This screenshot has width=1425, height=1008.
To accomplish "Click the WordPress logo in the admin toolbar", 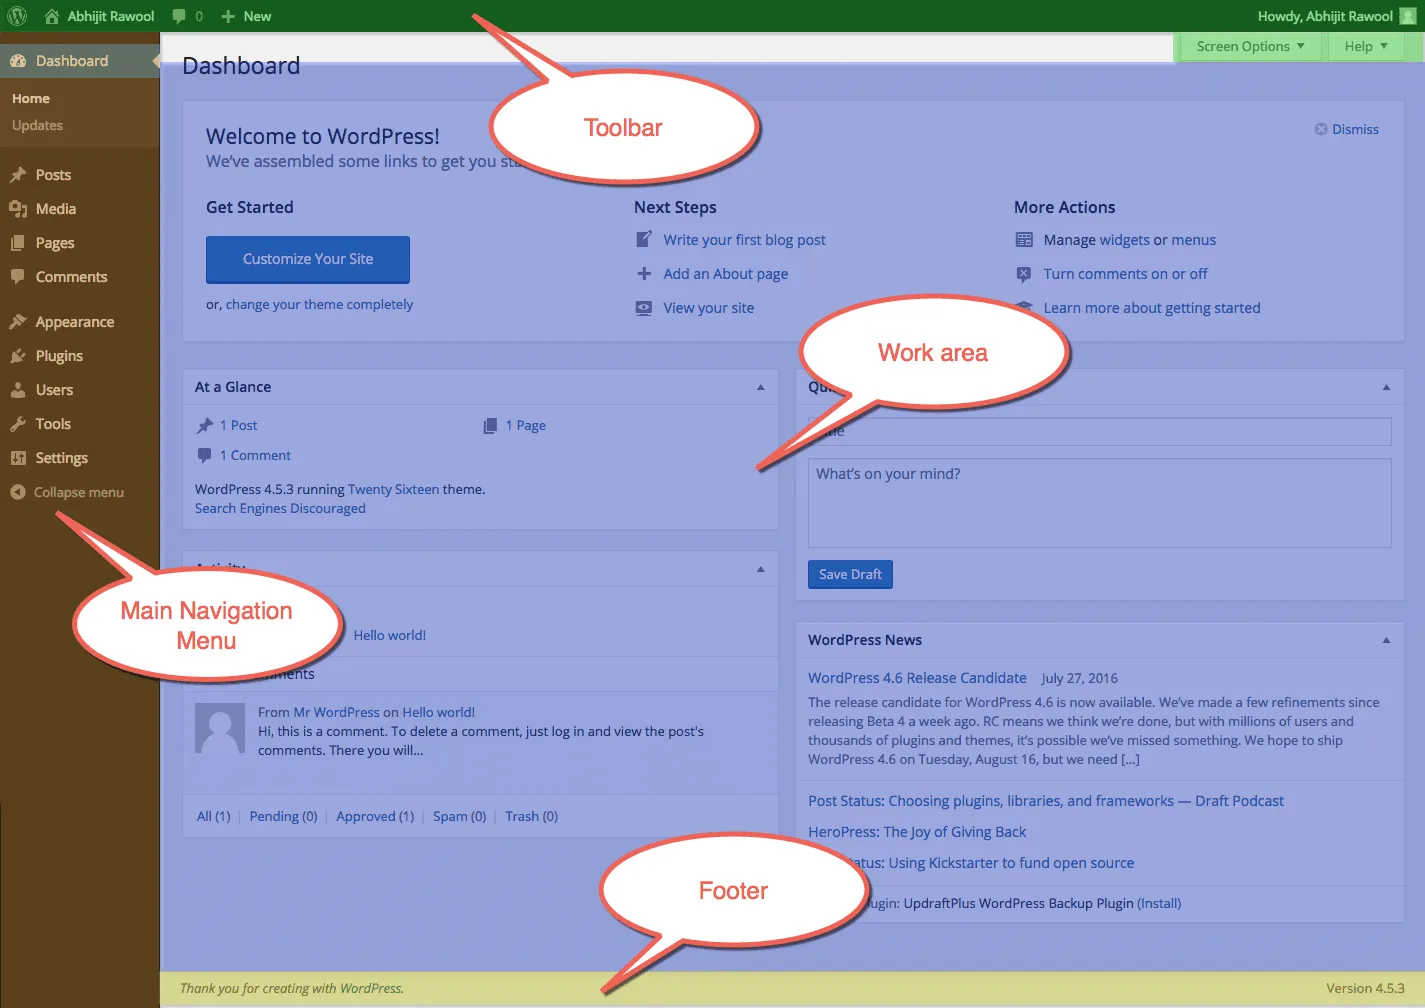I will point(17,16).
